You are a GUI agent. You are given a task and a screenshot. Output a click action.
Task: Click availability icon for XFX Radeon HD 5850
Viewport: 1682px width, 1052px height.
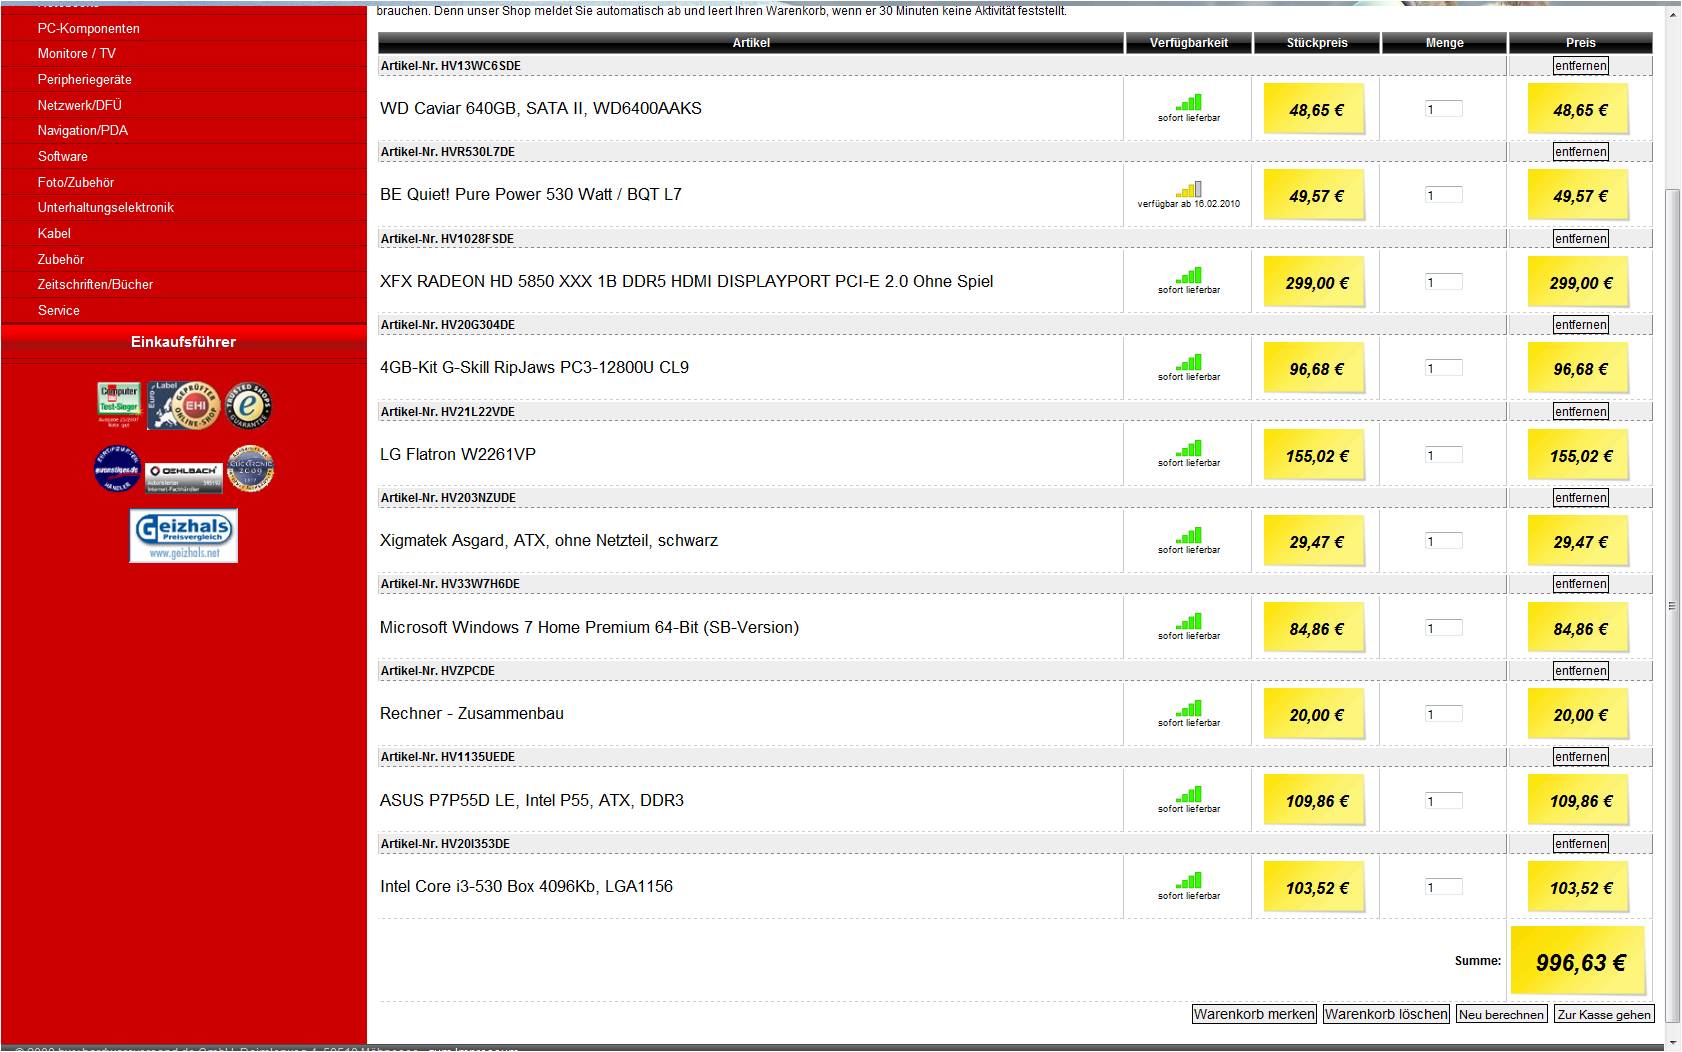(1189, 275)
